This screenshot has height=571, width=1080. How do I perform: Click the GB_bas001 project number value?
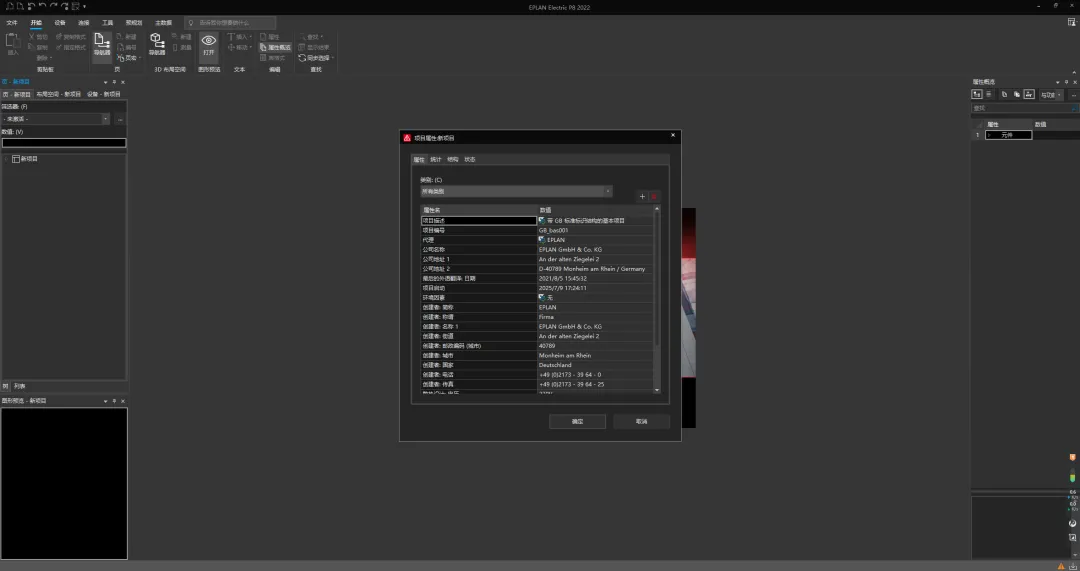pos(554,231)
